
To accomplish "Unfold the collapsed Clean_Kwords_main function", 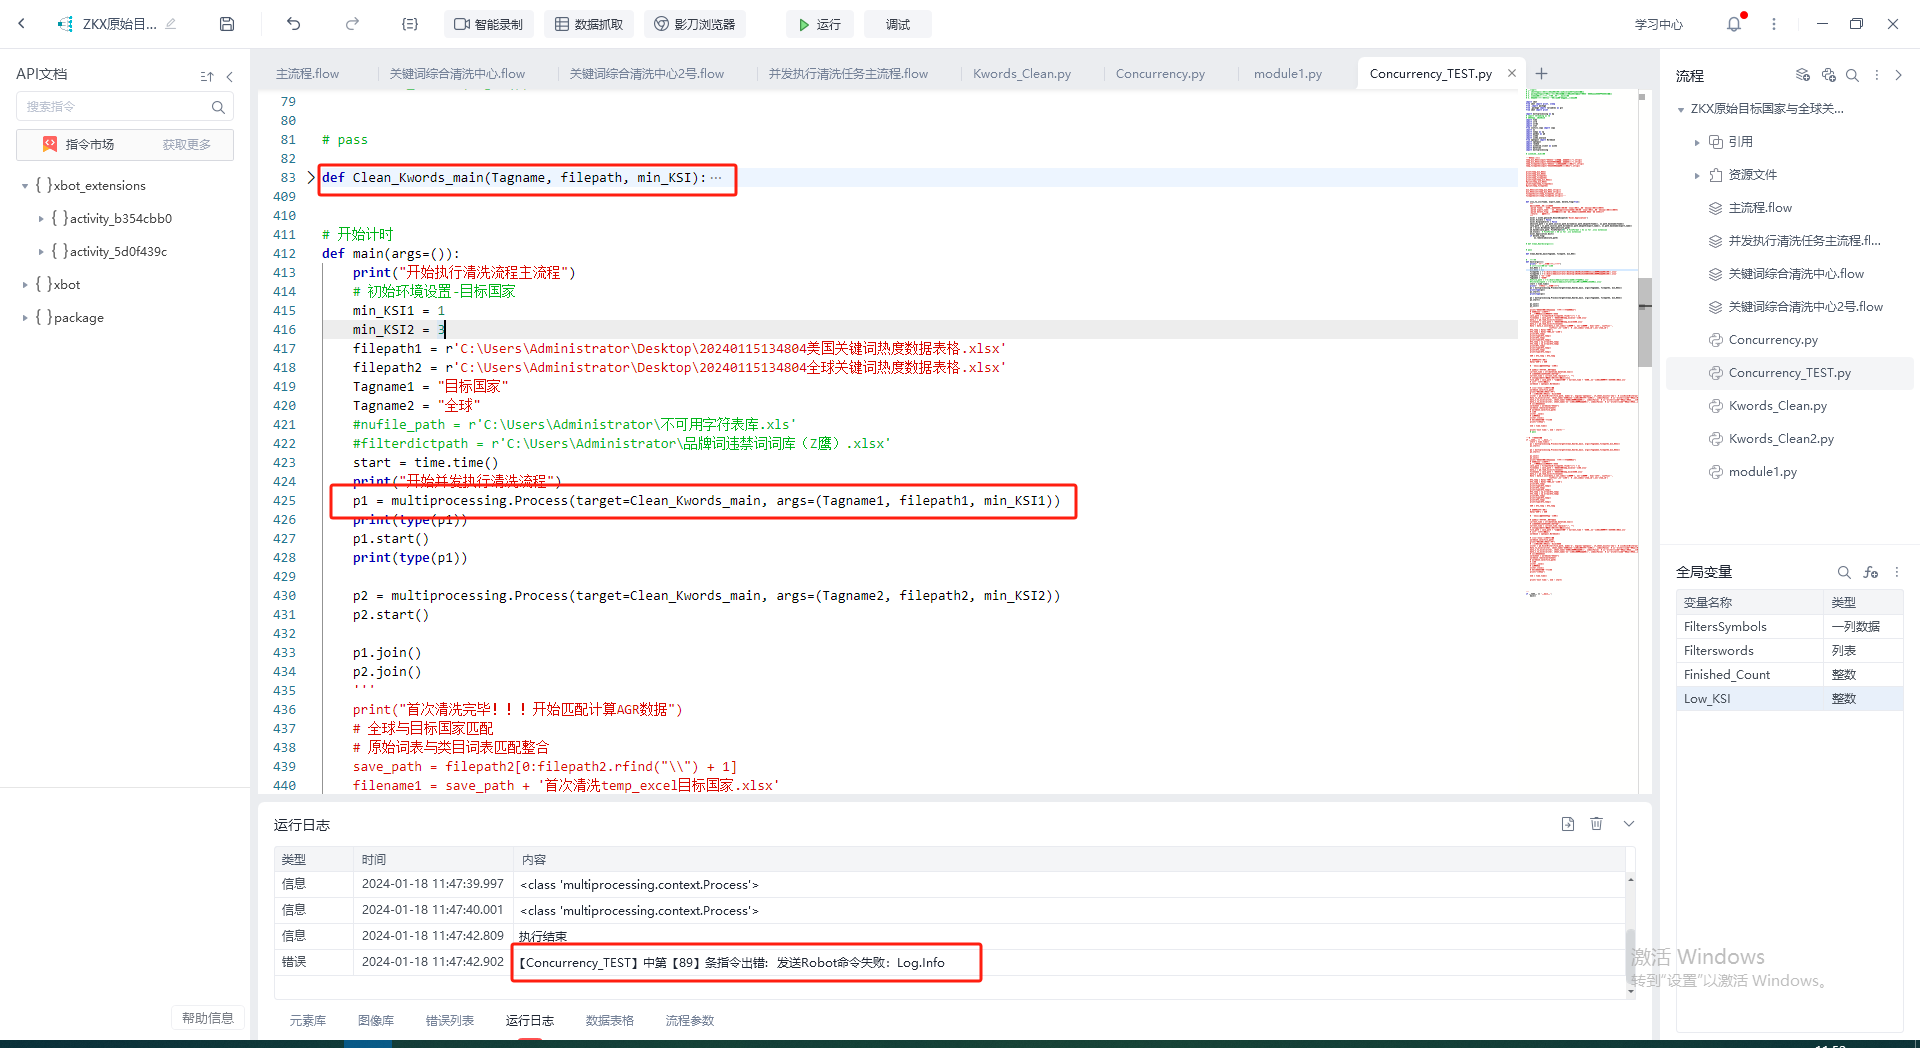I will click(x=311, y=178).
